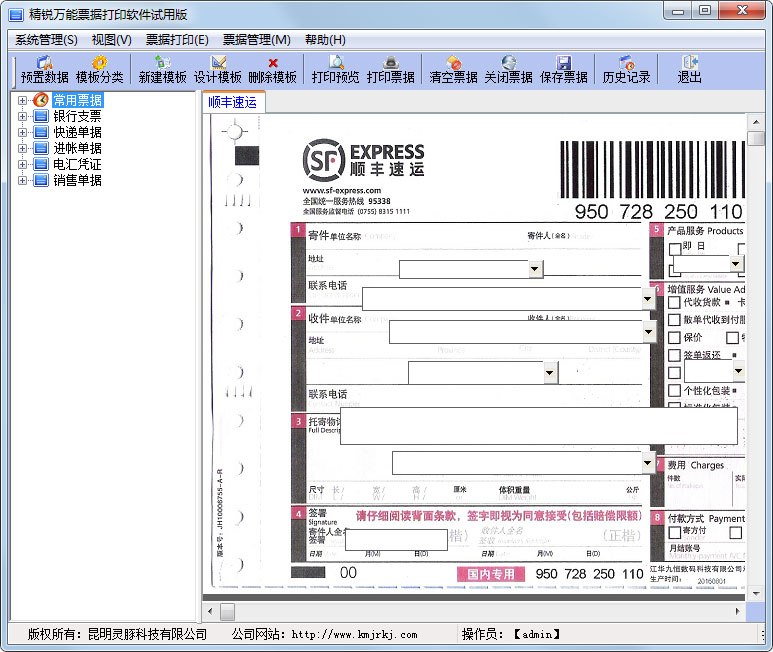Click the 寄件人 signature text field
Screen dimensions: 773x652
click(x=396, y=540)
